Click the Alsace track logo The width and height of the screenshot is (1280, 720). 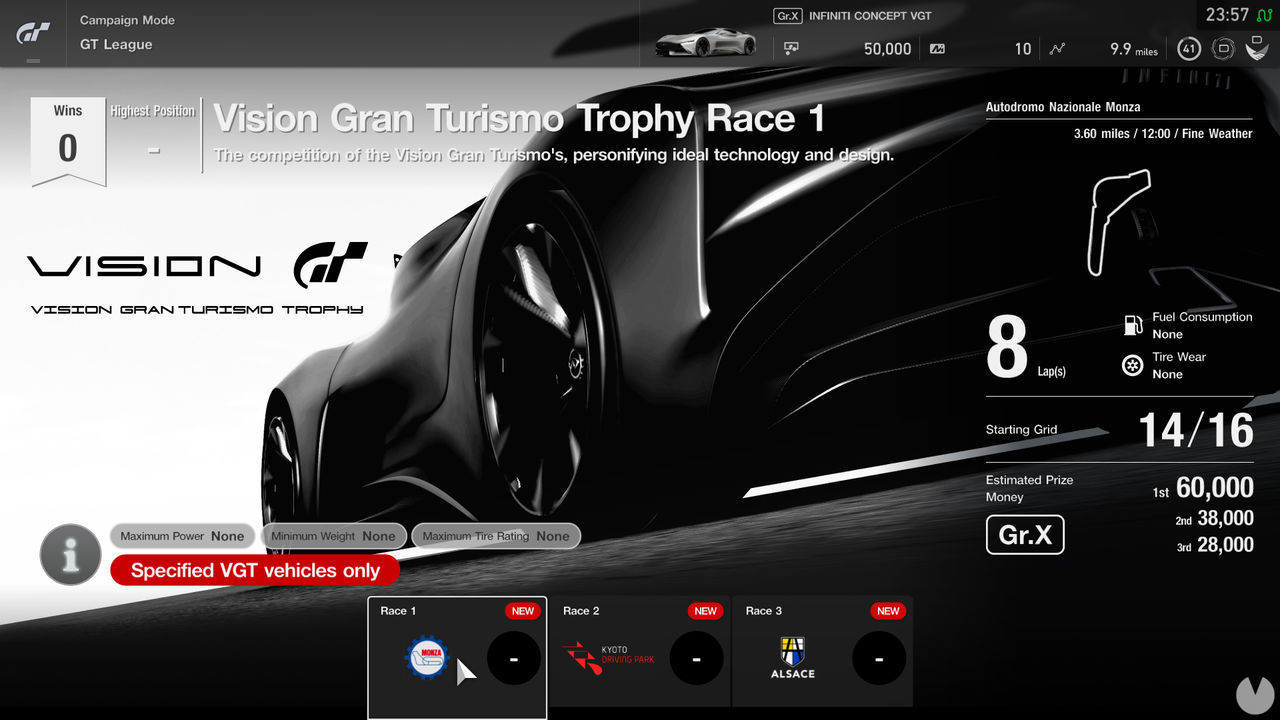[x=793, y=658]
